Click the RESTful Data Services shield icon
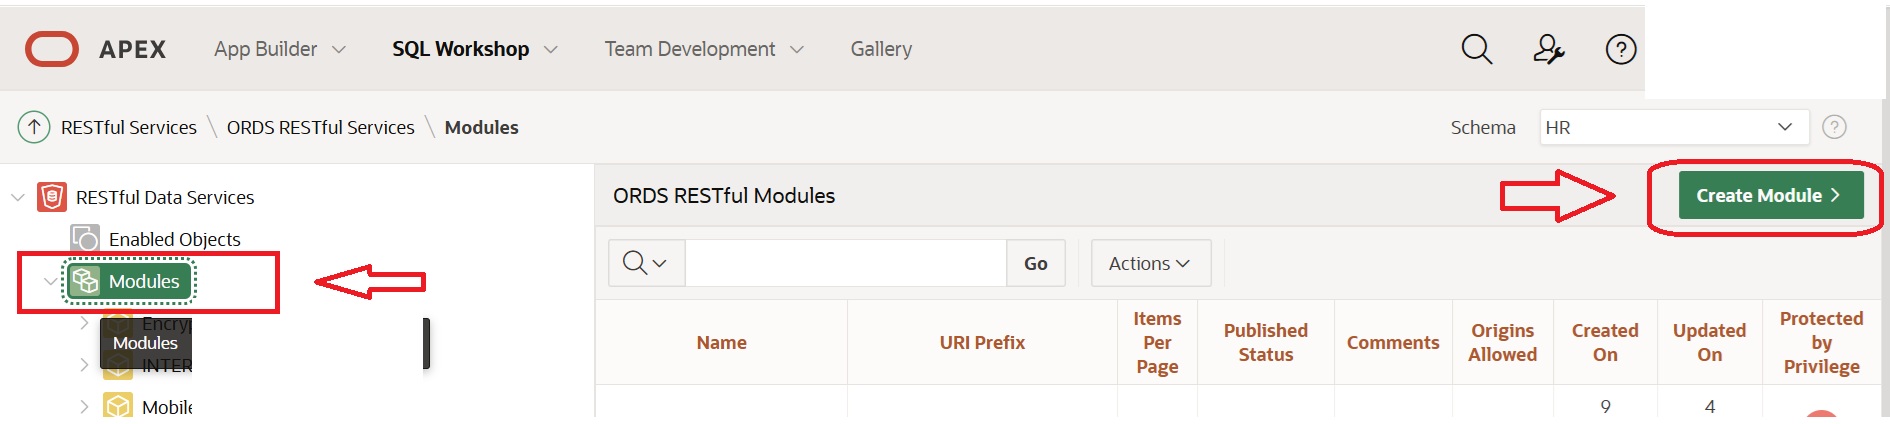1890x424 pixels. [x=52, y=197]
